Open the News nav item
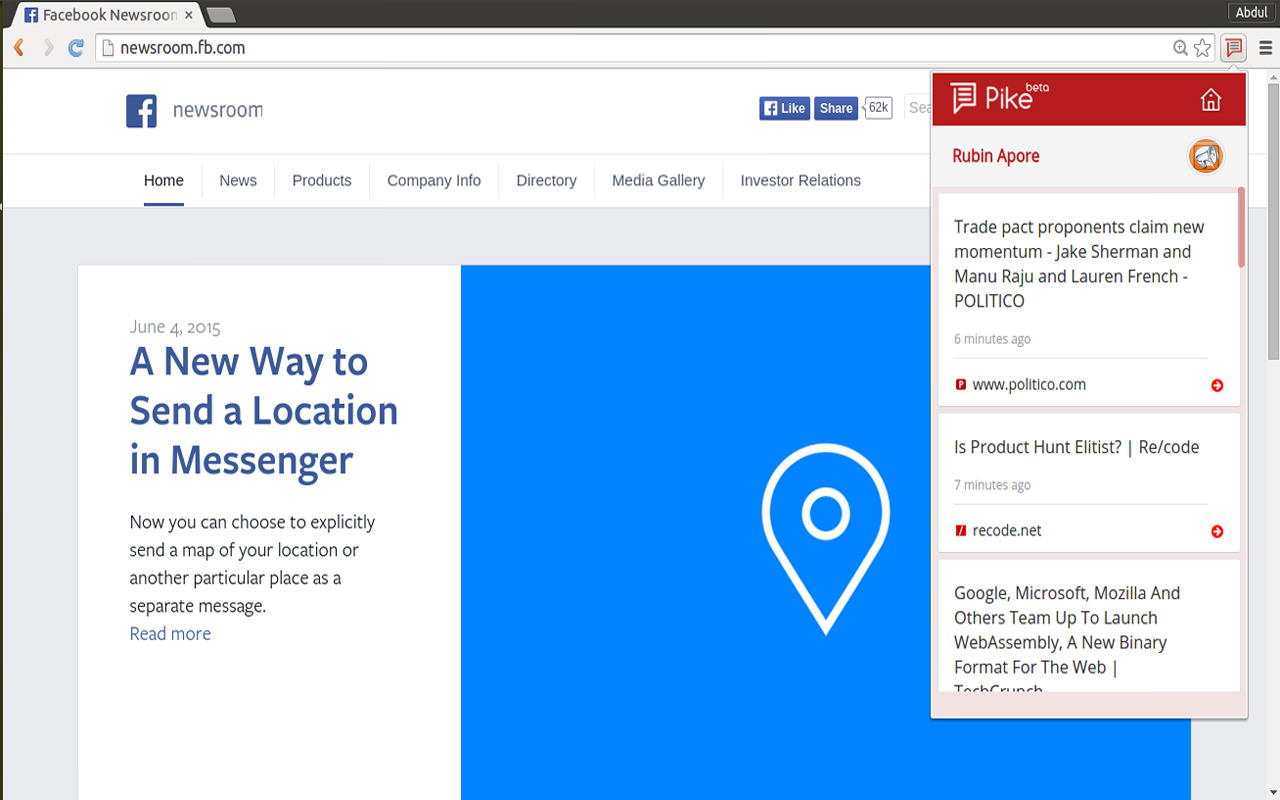Screen dimensions: 1280x800 tap(238, 180)
